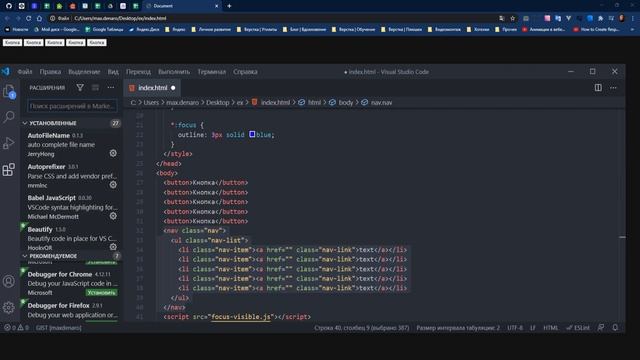Open the blue color picker swatch
Screen dimensions: 640x360
tap(252, 134)
